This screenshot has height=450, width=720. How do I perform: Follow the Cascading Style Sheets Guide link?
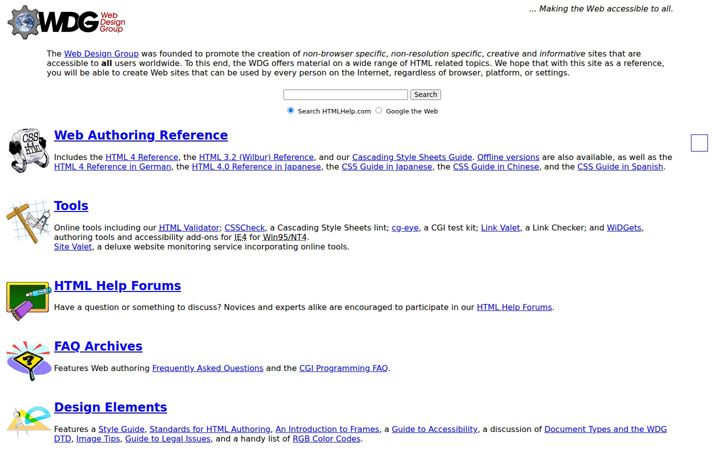click(412, 157)
